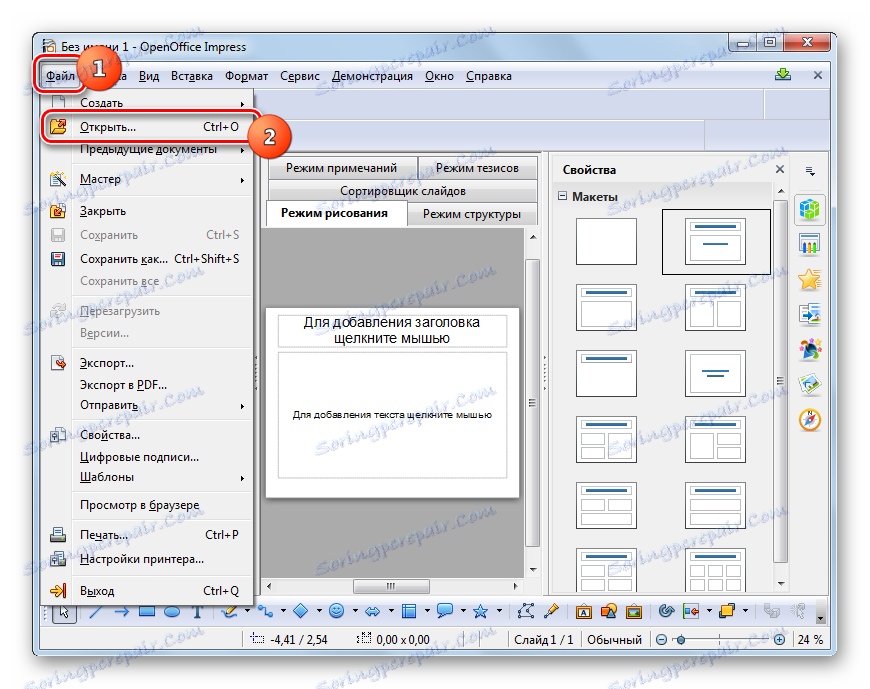Expand the Curve tool dropdown arrow
Viewport: 870px width, 689px height.
point(247,611)
